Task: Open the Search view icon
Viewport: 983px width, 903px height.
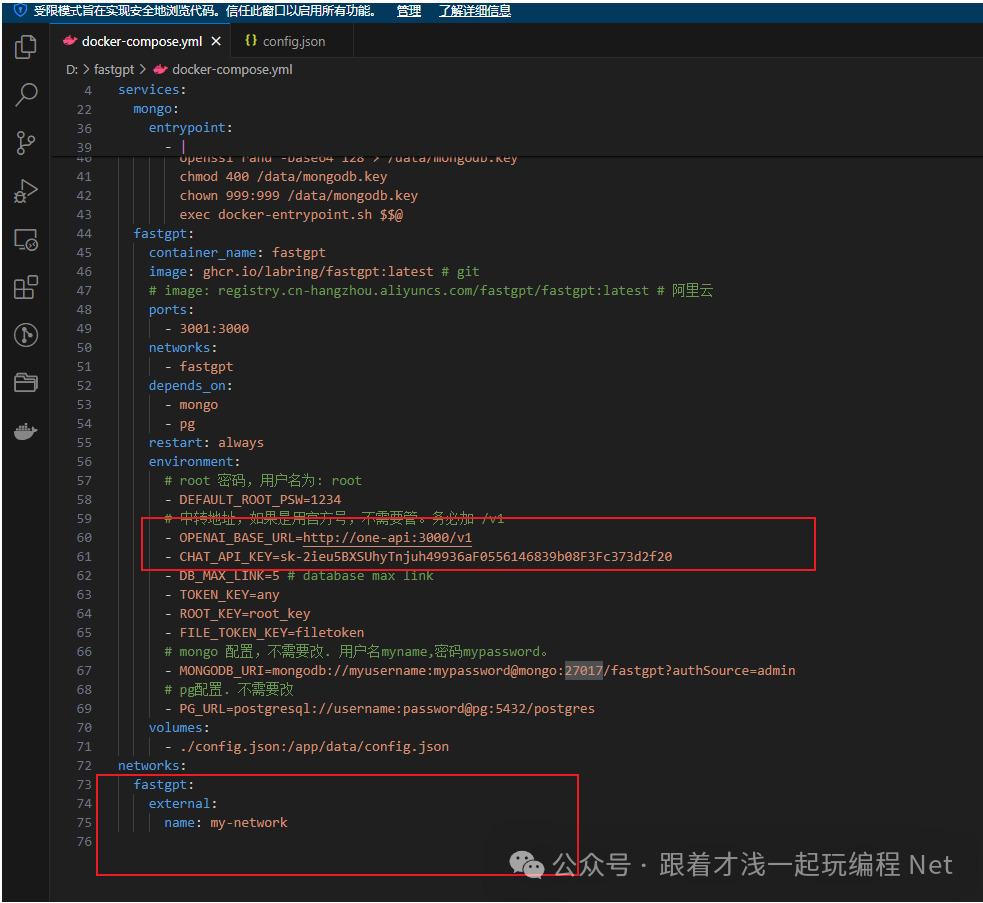Action: pos(26,95)
